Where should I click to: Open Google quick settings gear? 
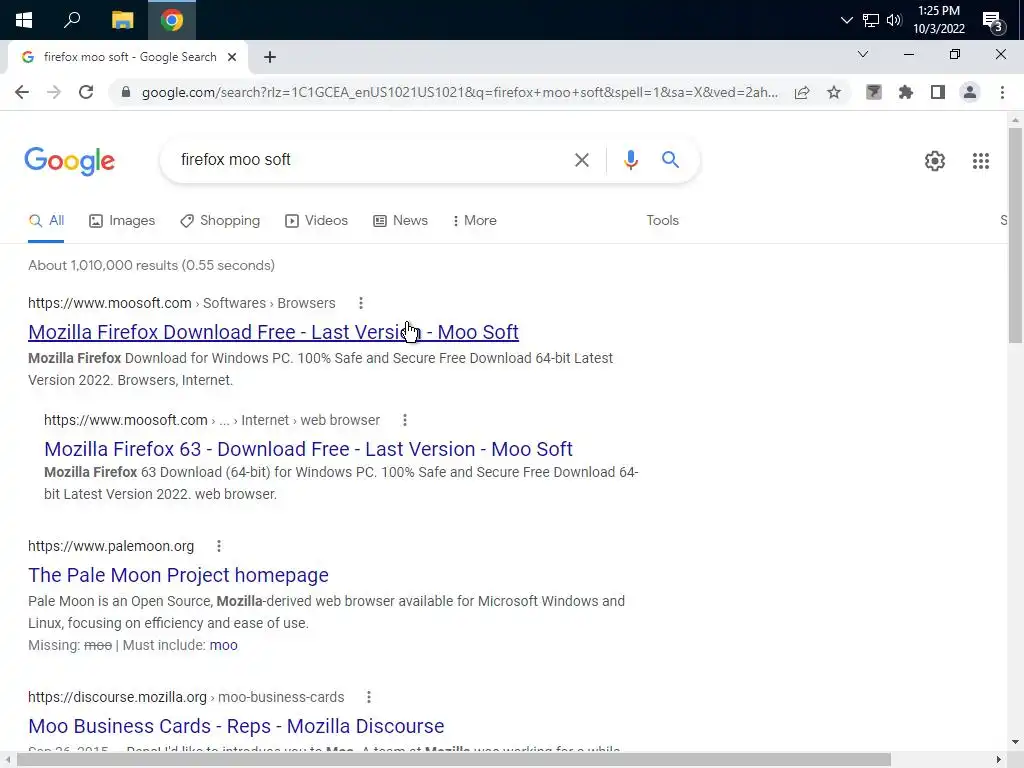(935, 161)
